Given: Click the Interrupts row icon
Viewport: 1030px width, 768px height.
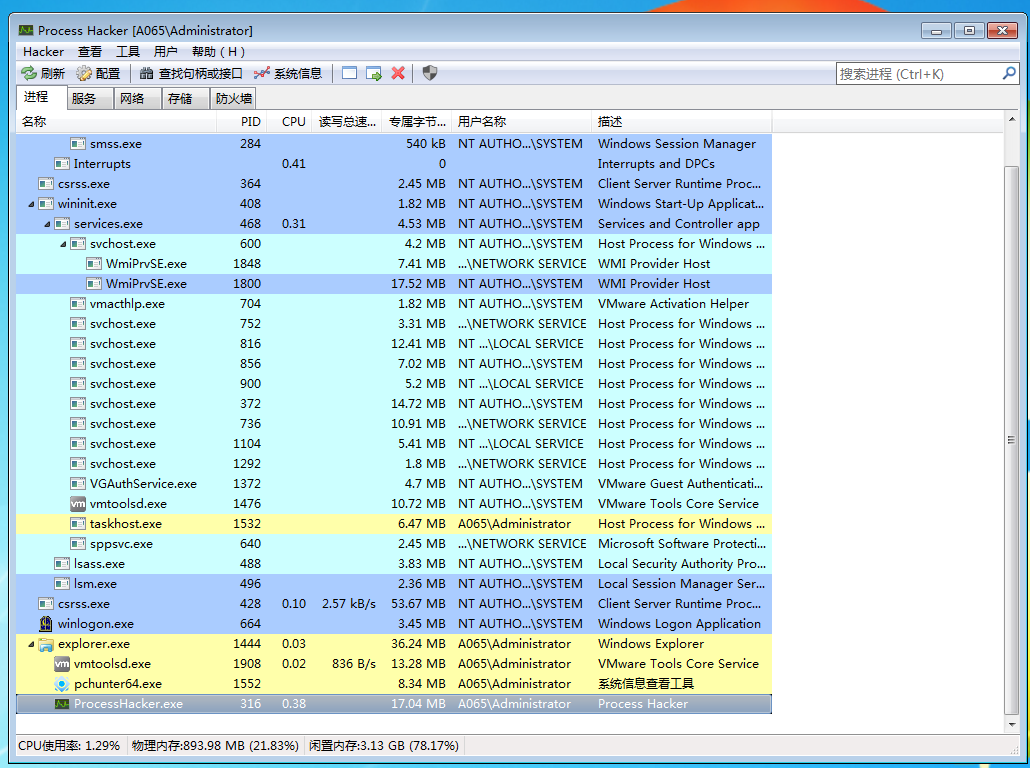Looking at the screenshot, I should coord(62,164).
